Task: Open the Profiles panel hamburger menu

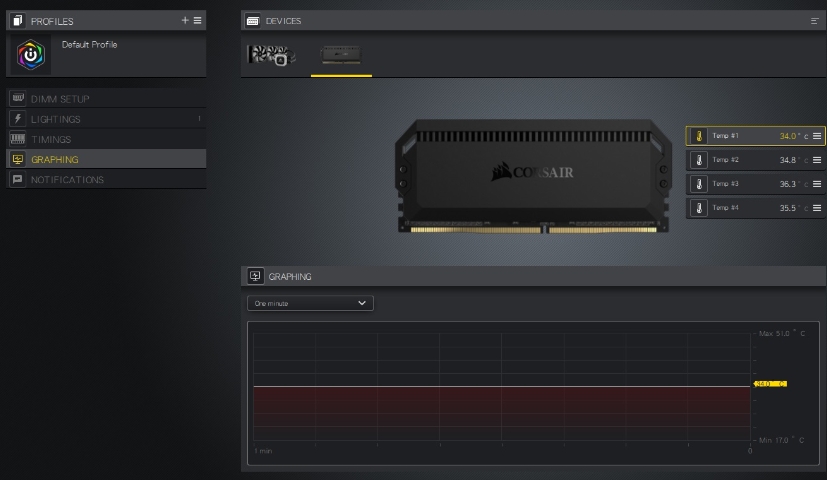Action: pos(197,20)
